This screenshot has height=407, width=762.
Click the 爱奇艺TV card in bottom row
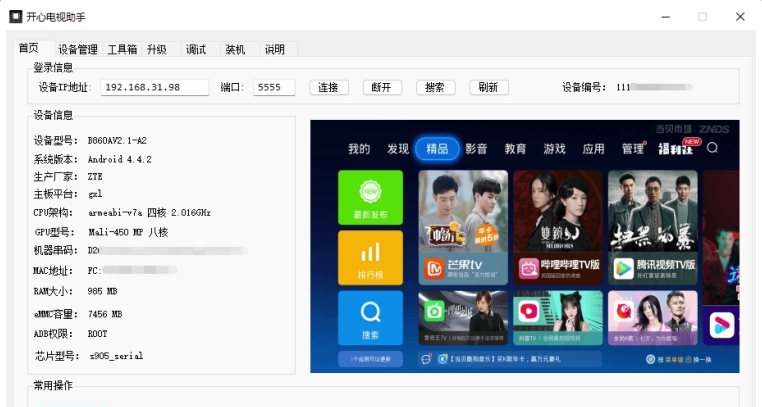463,318
